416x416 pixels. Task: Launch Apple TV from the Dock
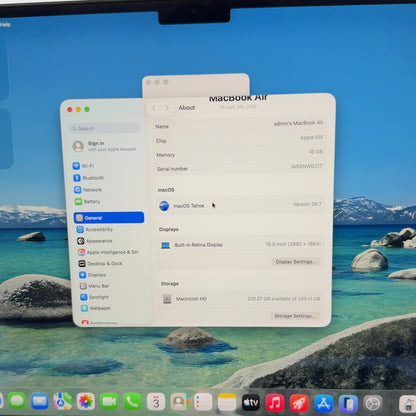[251, 403]
